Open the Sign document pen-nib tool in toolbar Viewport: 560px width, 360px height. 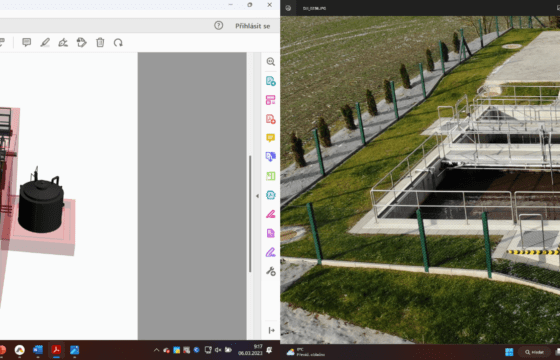(x=63, y=42)
